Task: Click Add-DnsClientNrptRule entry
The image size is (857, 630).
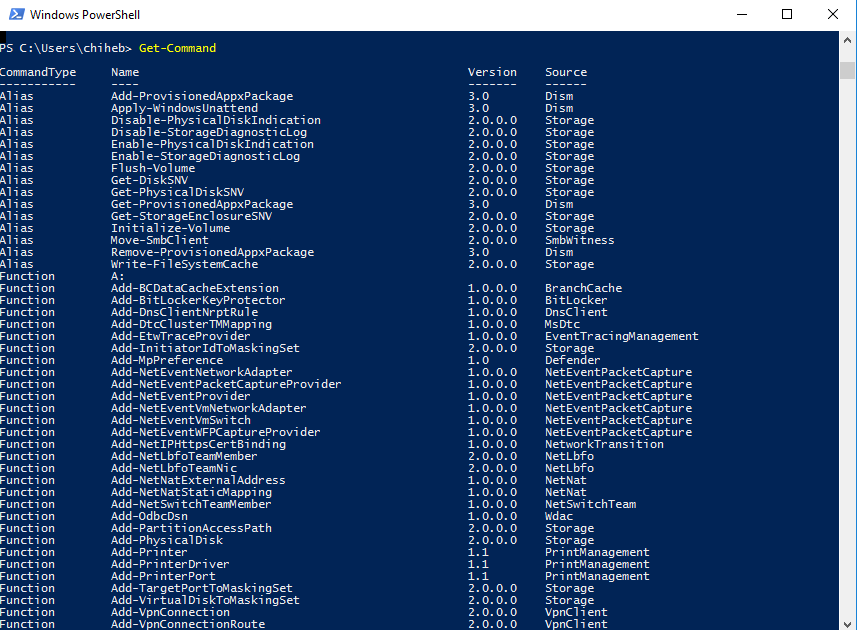Action: click(184, 313)
